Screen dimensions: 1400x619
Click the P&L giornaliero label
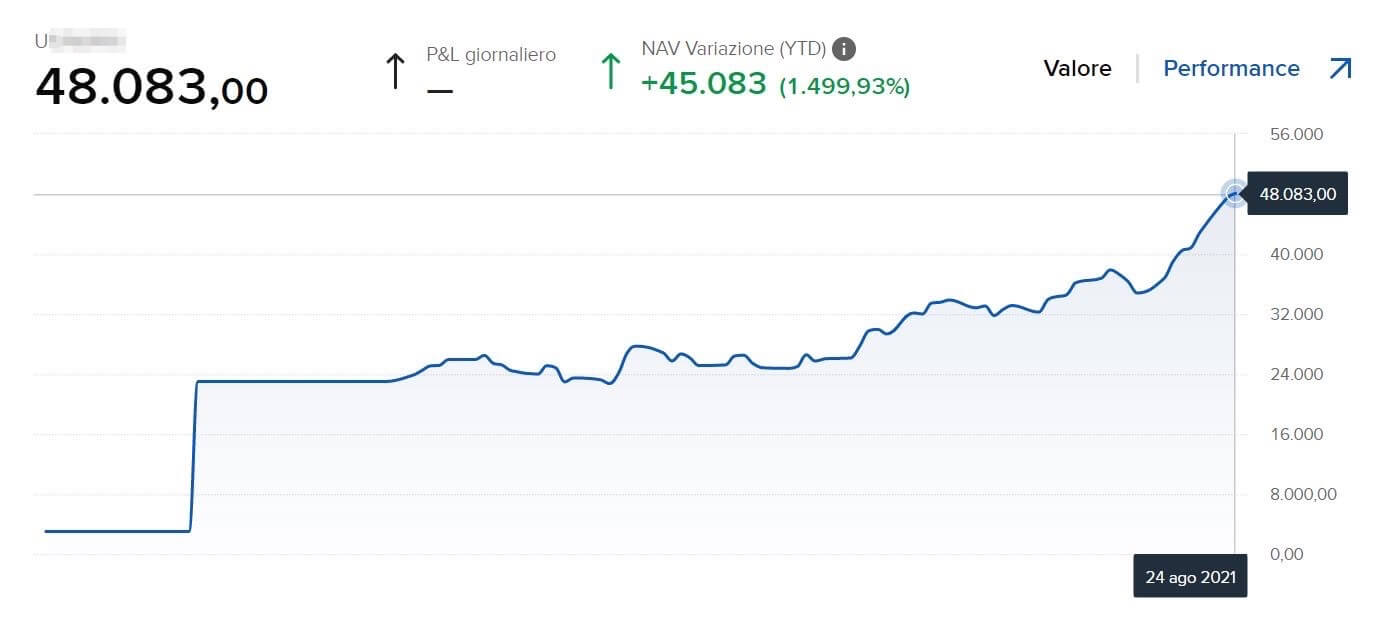point(491,55)
